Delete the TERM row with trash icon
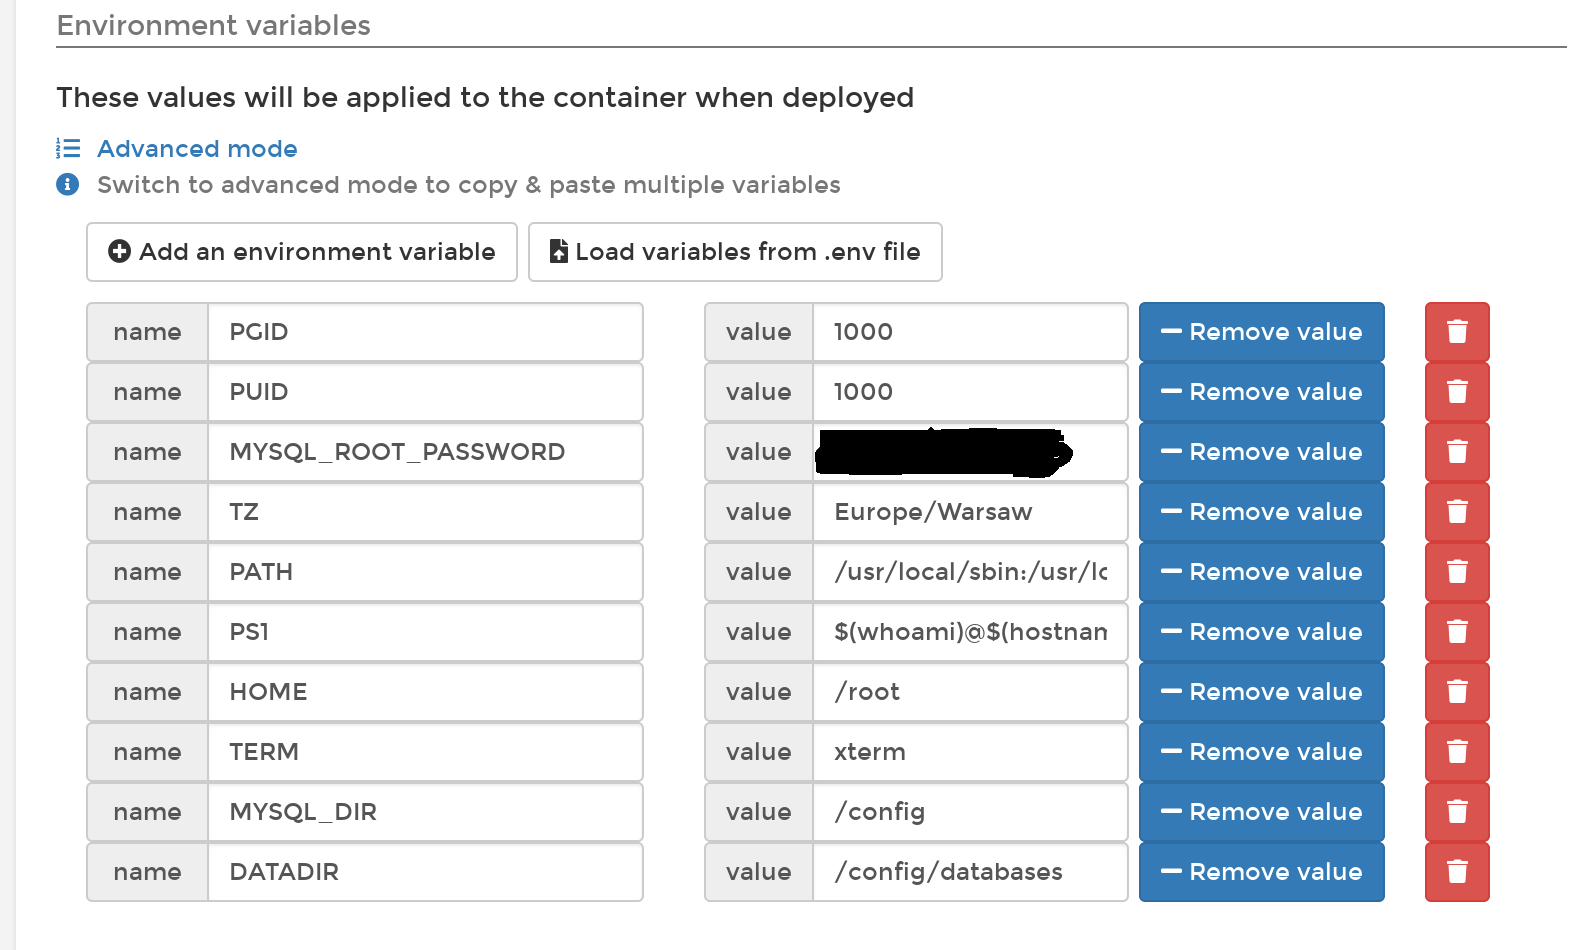 coord(1456,752)
